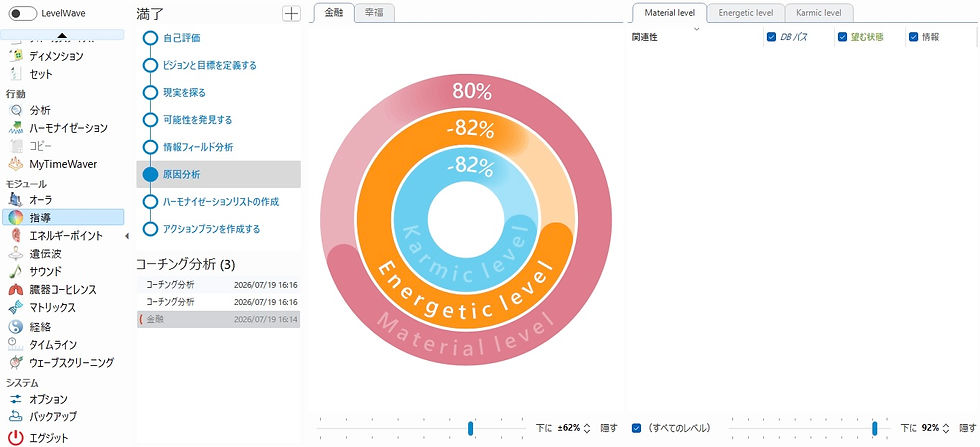Select the エネルギーポイント ear icon

[16, 236]
